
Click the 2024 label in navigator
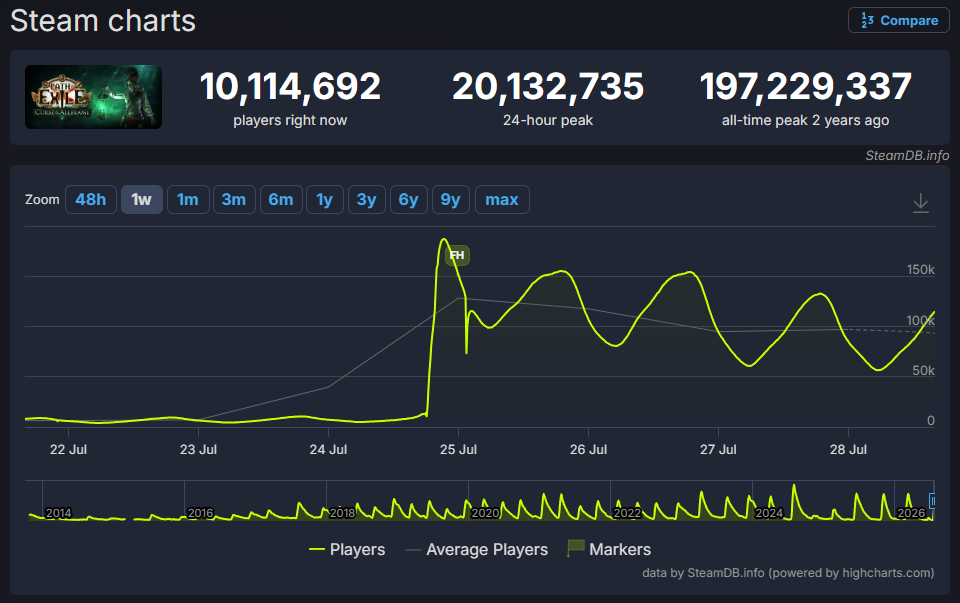coord(769,513)
